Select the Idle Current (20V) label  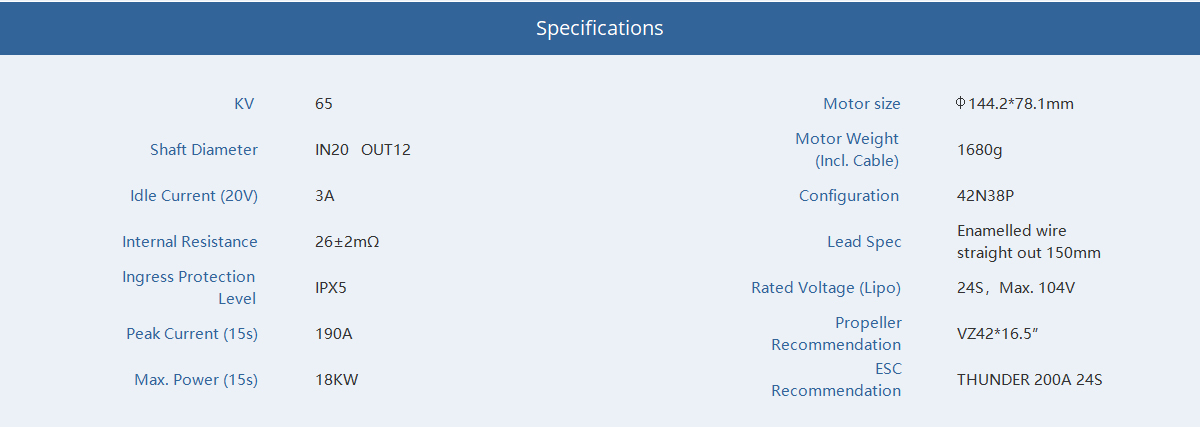point(194,195)
